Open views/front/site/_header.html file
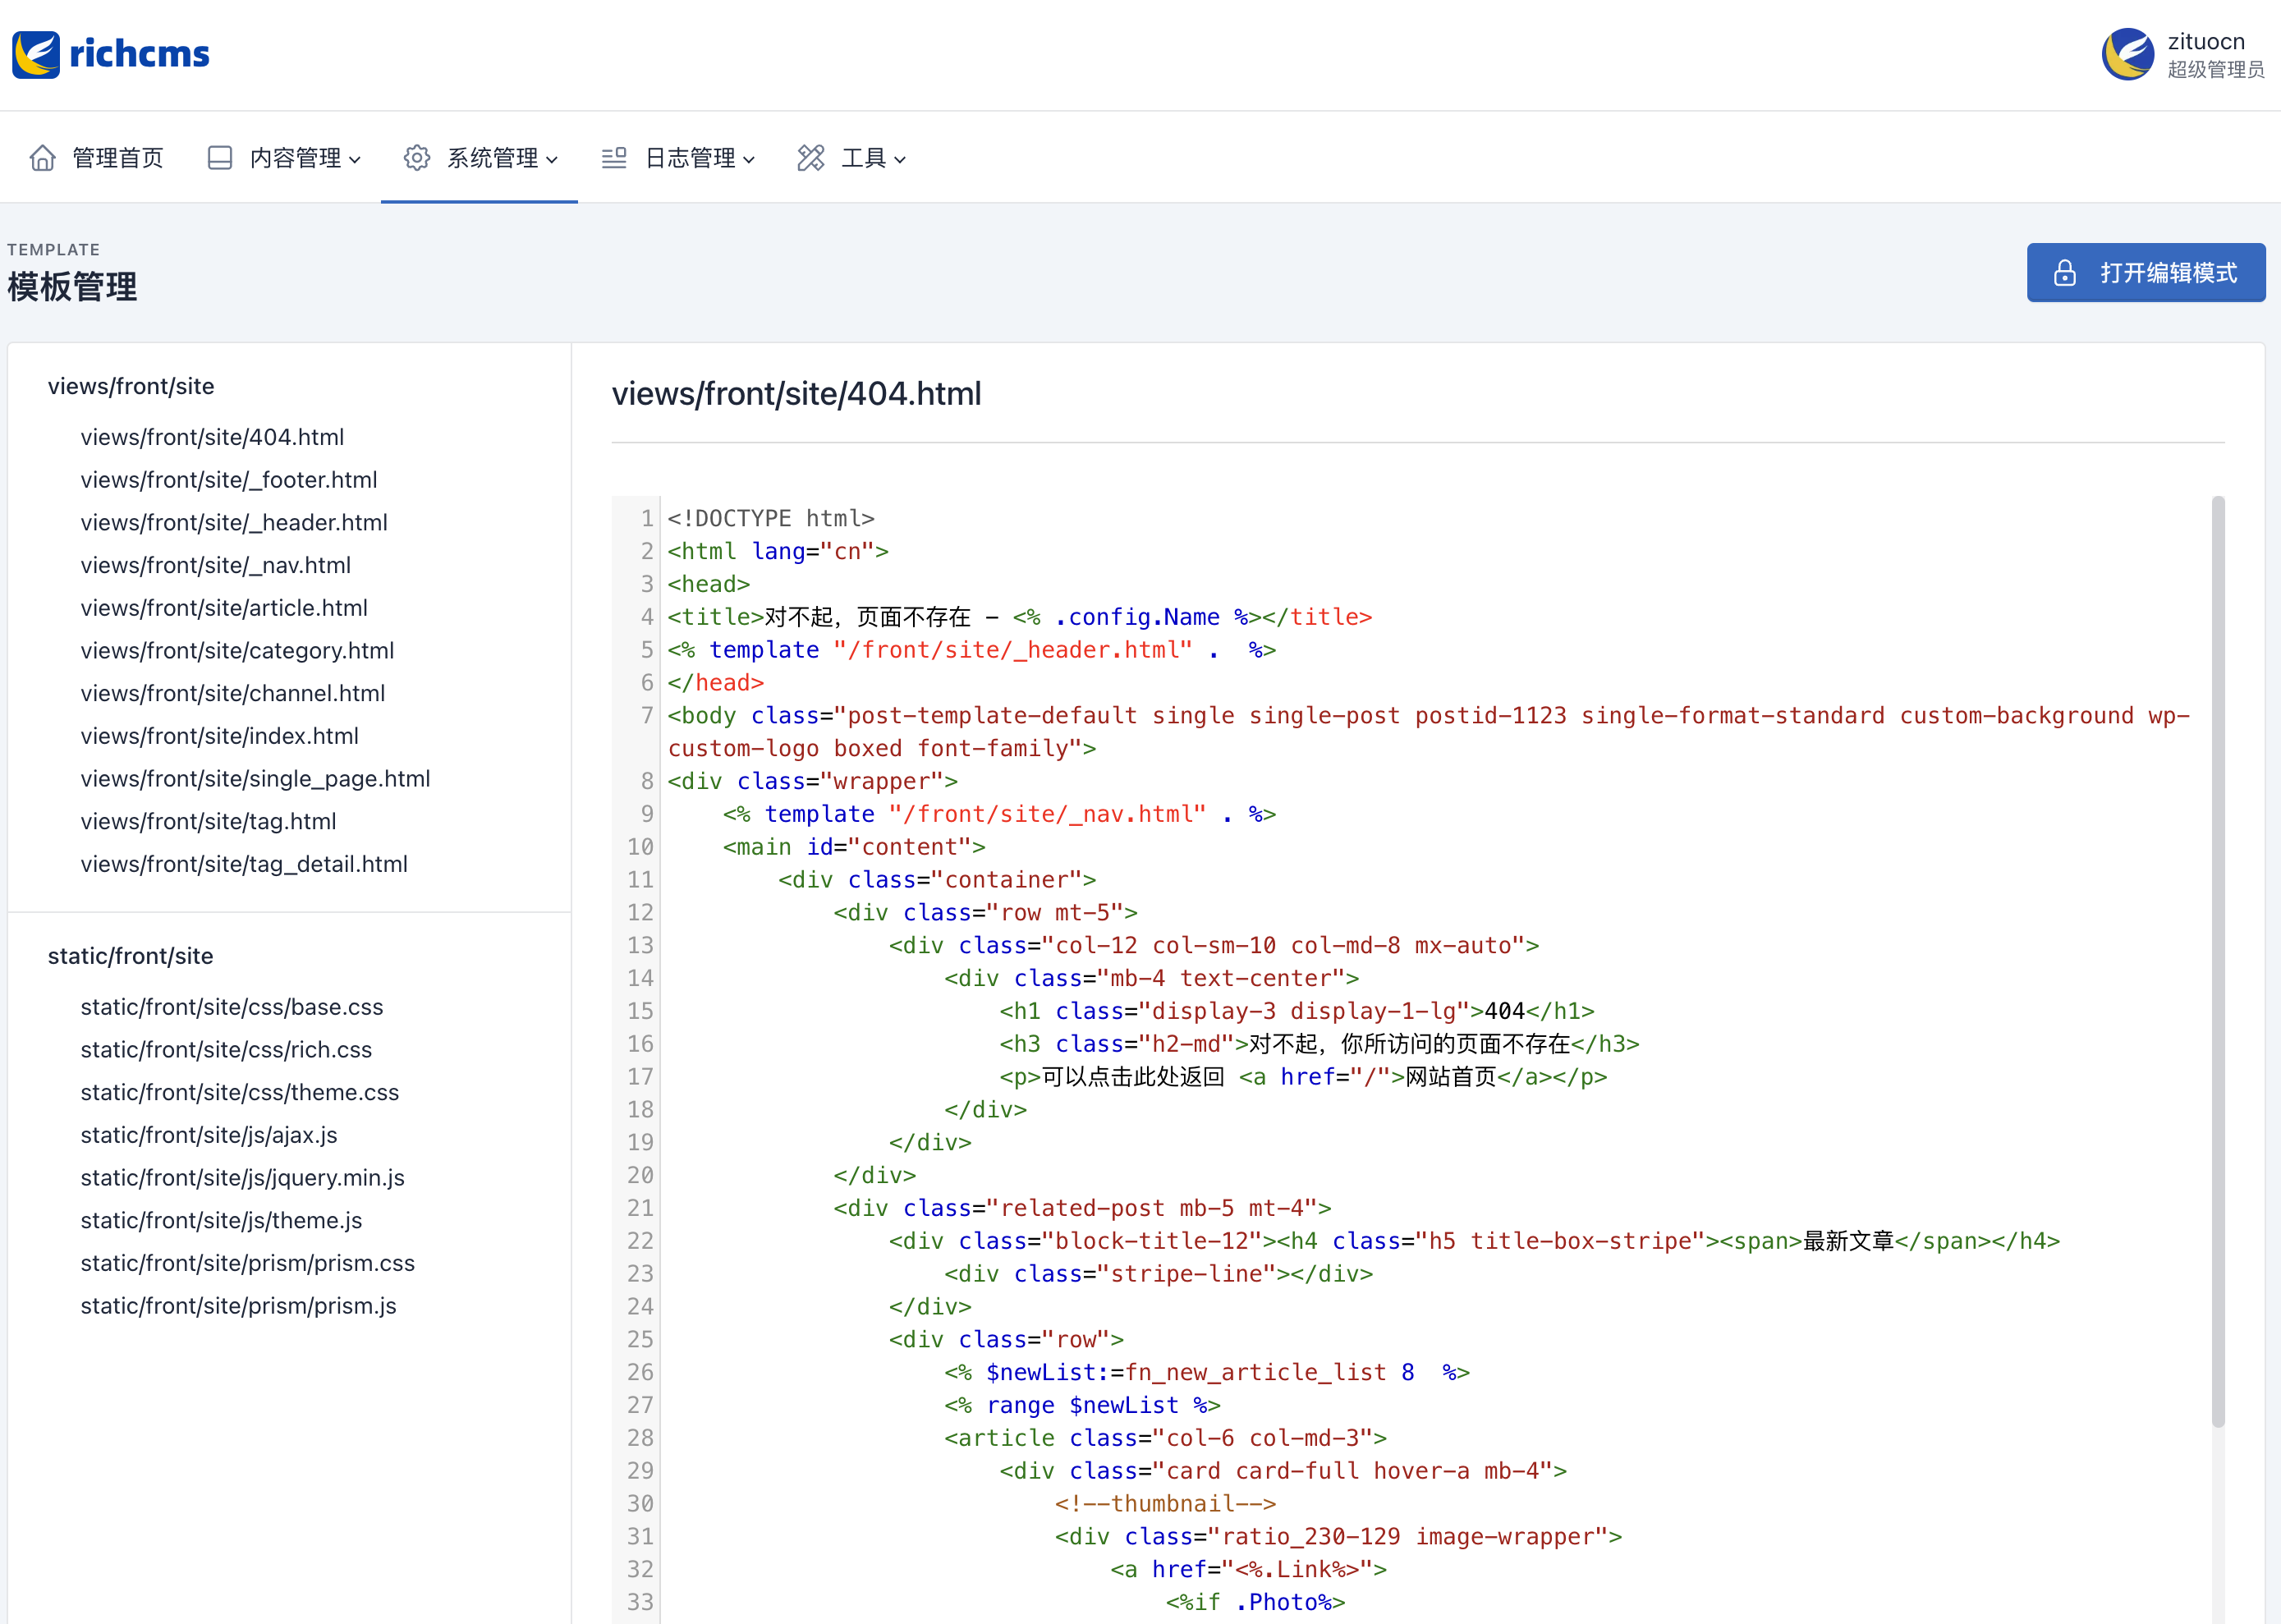Screen dimensions: 2281x1624 point(234,522)
